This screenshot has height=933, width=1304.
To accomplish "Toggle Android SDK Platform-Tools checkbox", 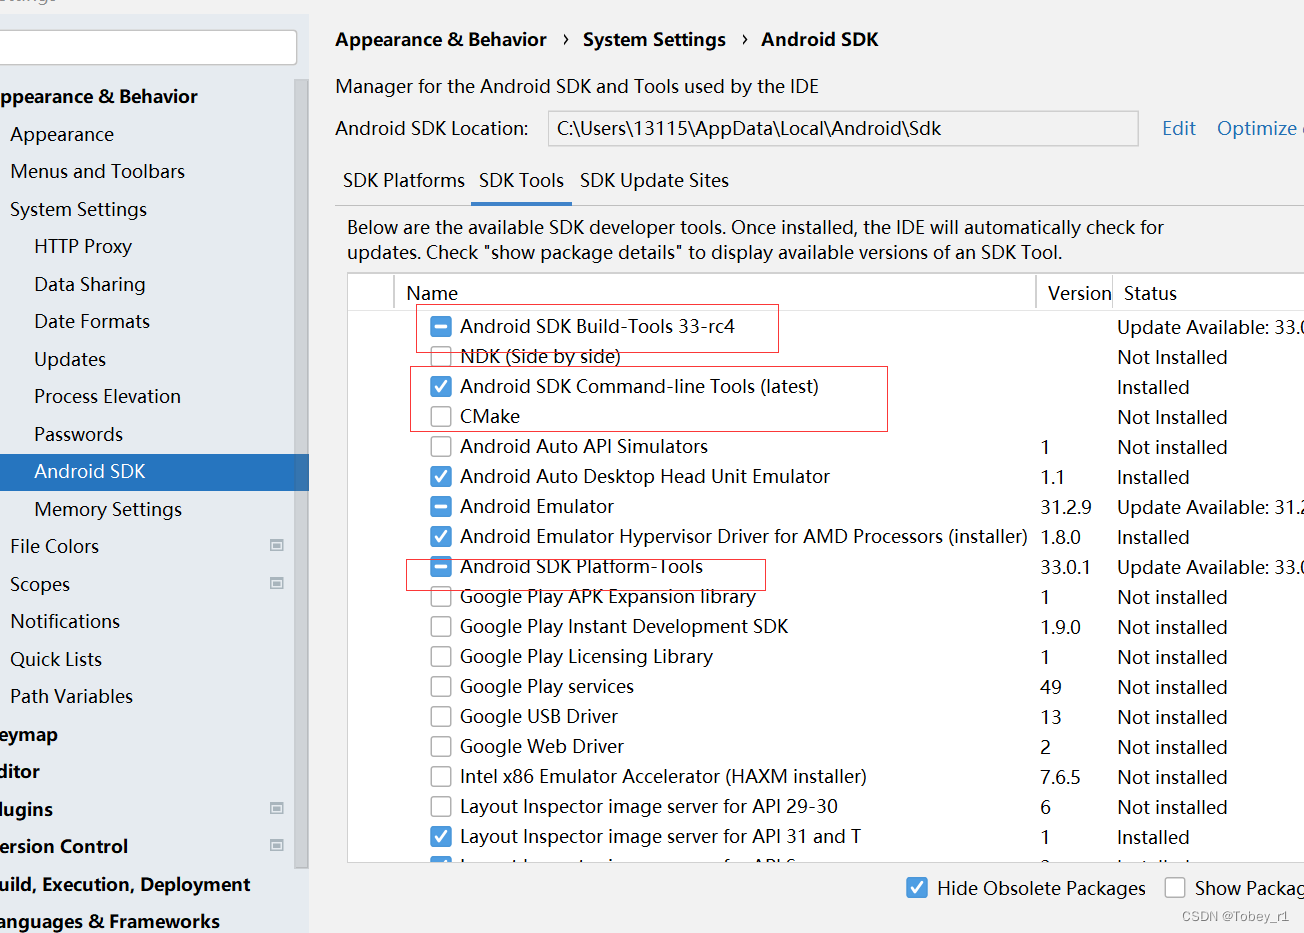I will [x=441, y=566].
